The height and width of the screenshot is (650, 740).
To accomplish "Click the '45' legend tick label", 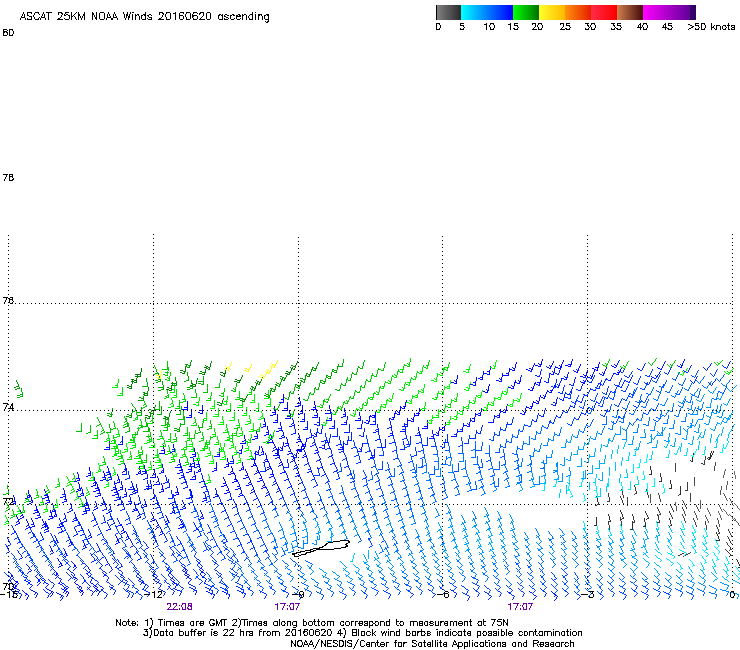I will pyautogui.click(x=667, y=27).
